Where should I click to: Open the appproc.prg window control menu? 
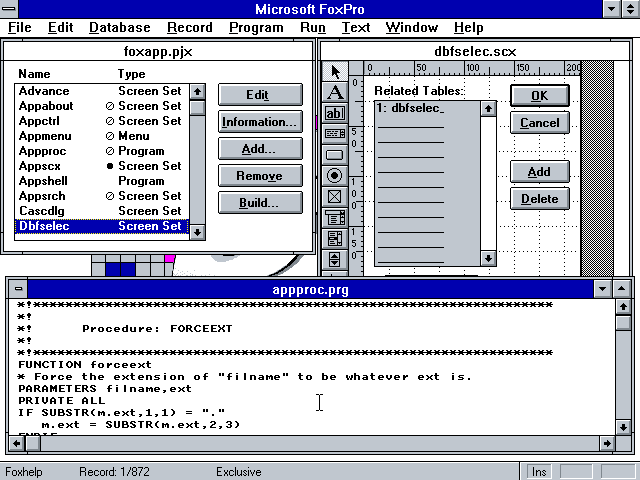click(18, 289)
